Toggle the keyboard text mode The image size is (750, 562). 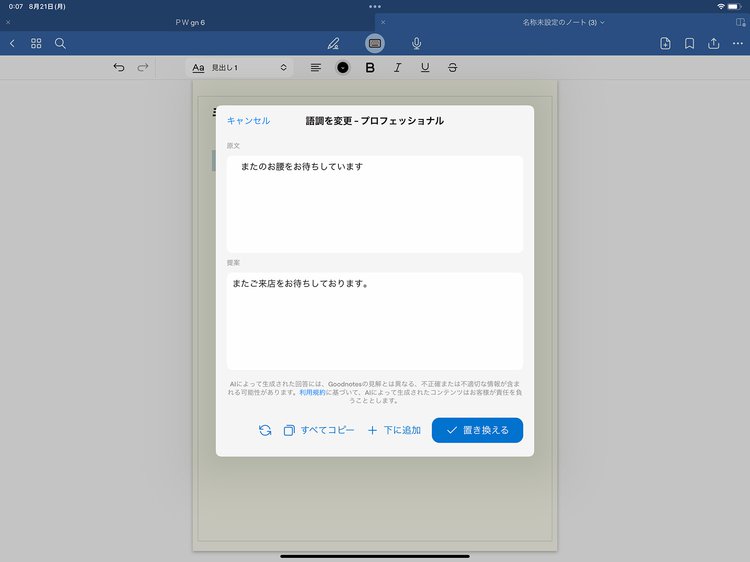click(x=375, y=44)
